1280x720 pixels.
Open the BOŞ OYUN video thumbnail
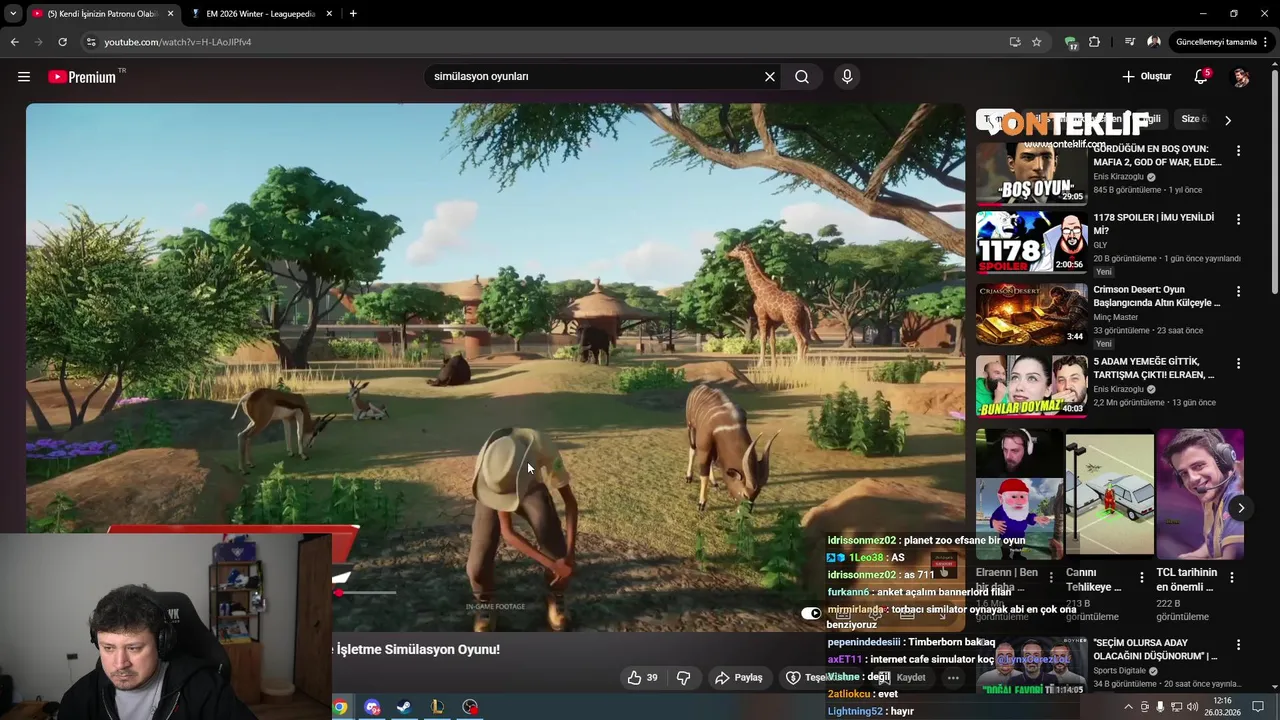tap(1031, 174)
